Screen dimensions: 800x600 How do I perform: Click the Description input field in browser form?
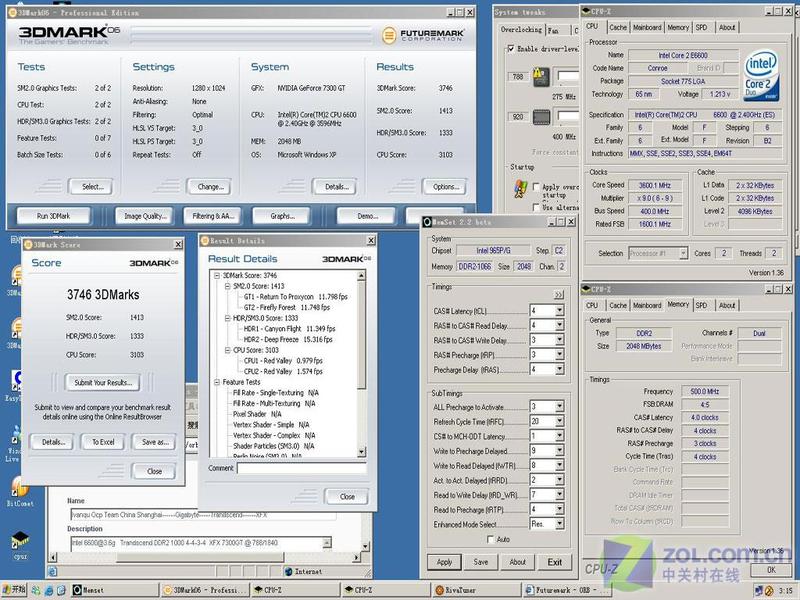201,543
